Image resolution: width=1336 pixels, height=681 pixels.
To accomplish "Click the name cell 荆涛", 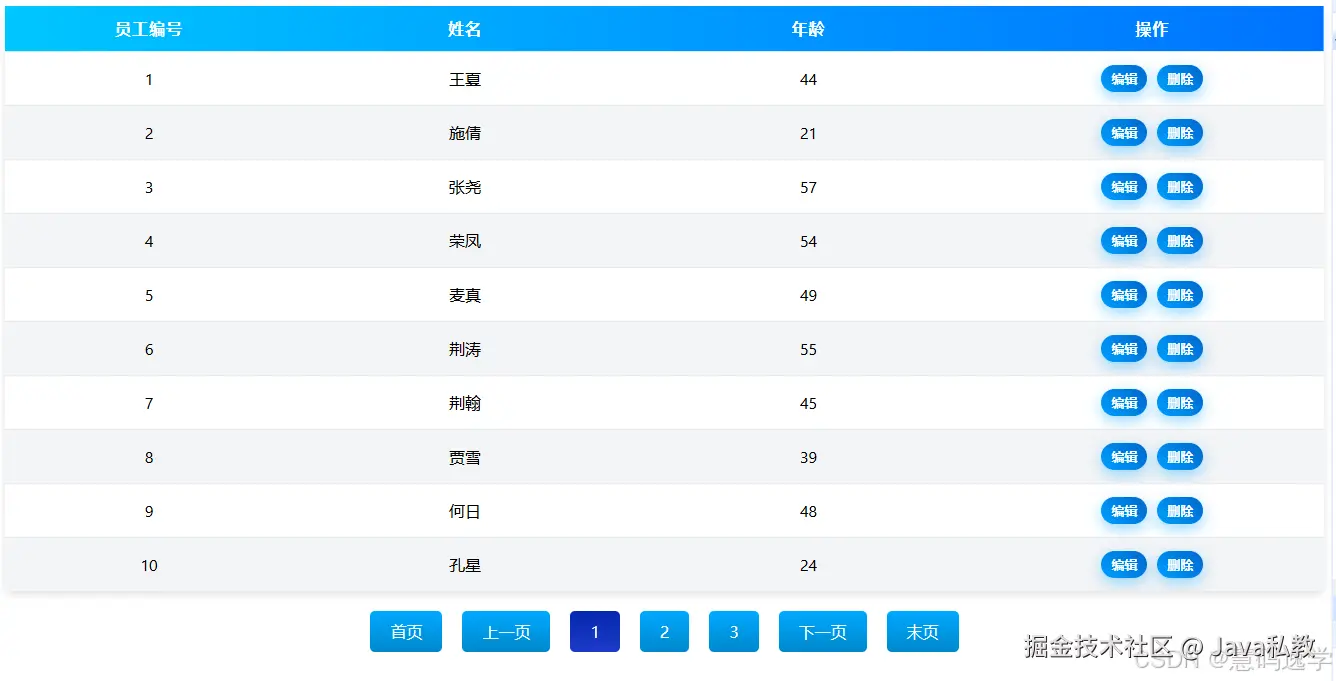I will [x=465, y=349].
